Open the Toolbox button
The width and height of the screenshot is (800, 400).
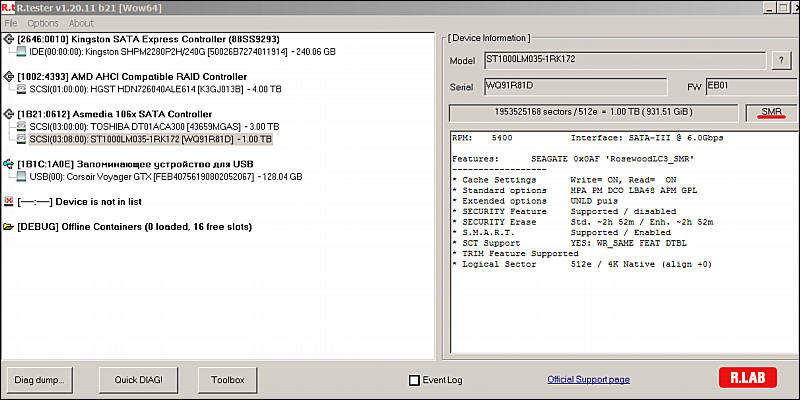tap(228, 380)
